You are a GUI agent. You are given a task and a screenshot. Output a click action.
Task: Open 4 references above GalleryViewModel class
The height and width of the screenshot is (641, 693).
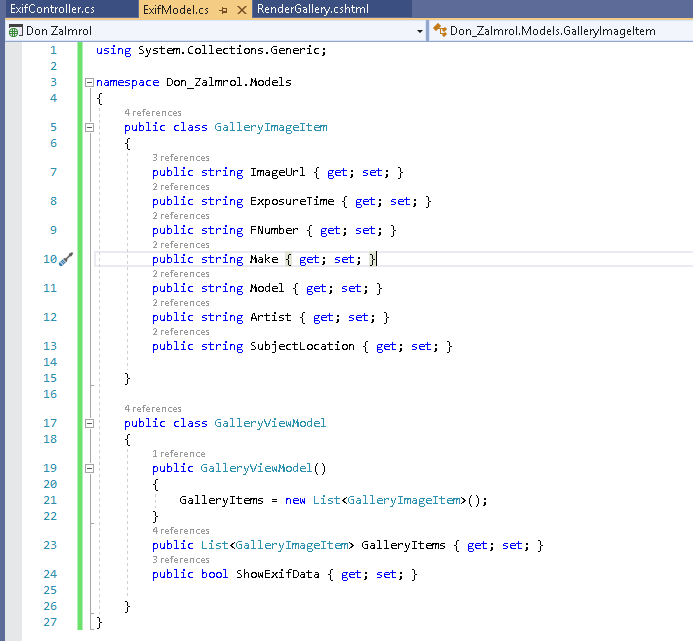point(153,409)
